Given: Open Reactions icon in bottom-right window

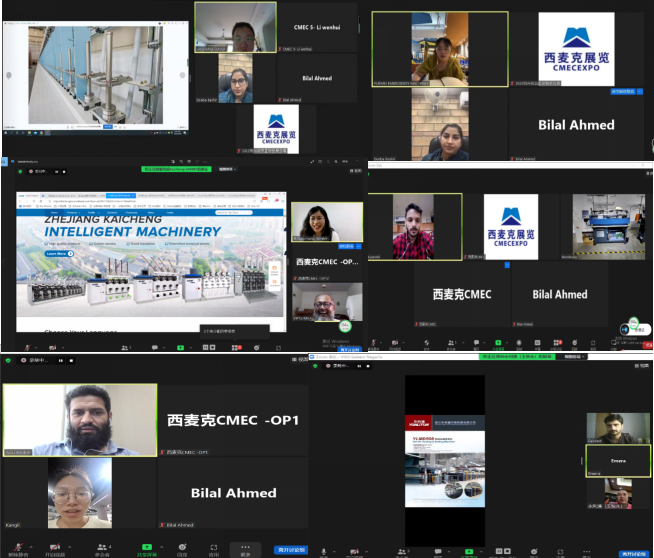Looking at the screenshot, I should [534, 551].
